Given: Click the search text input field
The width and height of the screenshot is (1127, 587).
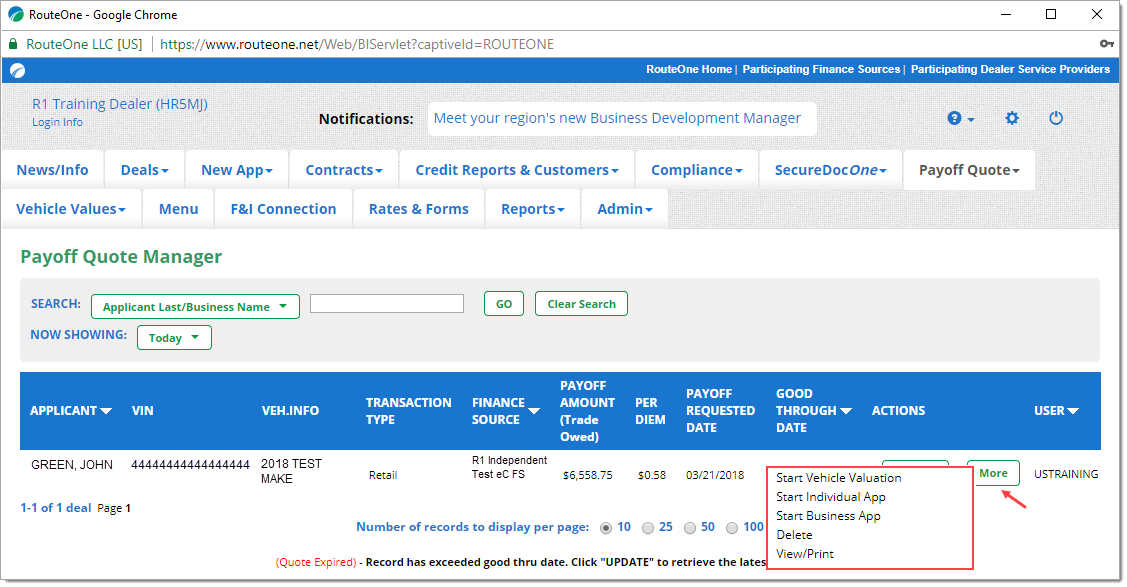Looking at the screenshot, I should 387,304.
